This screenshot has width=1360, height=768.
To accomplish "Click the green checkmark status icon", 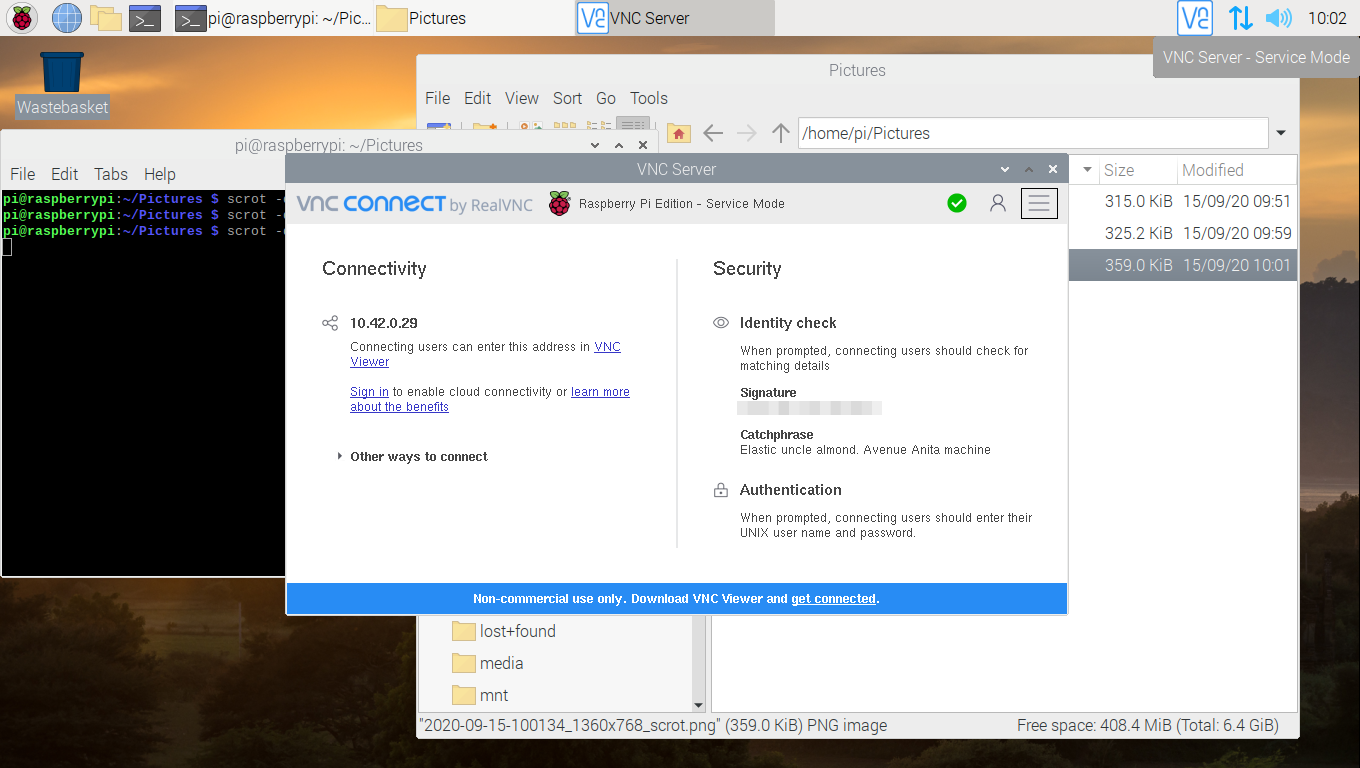I will tap(957, 203).
